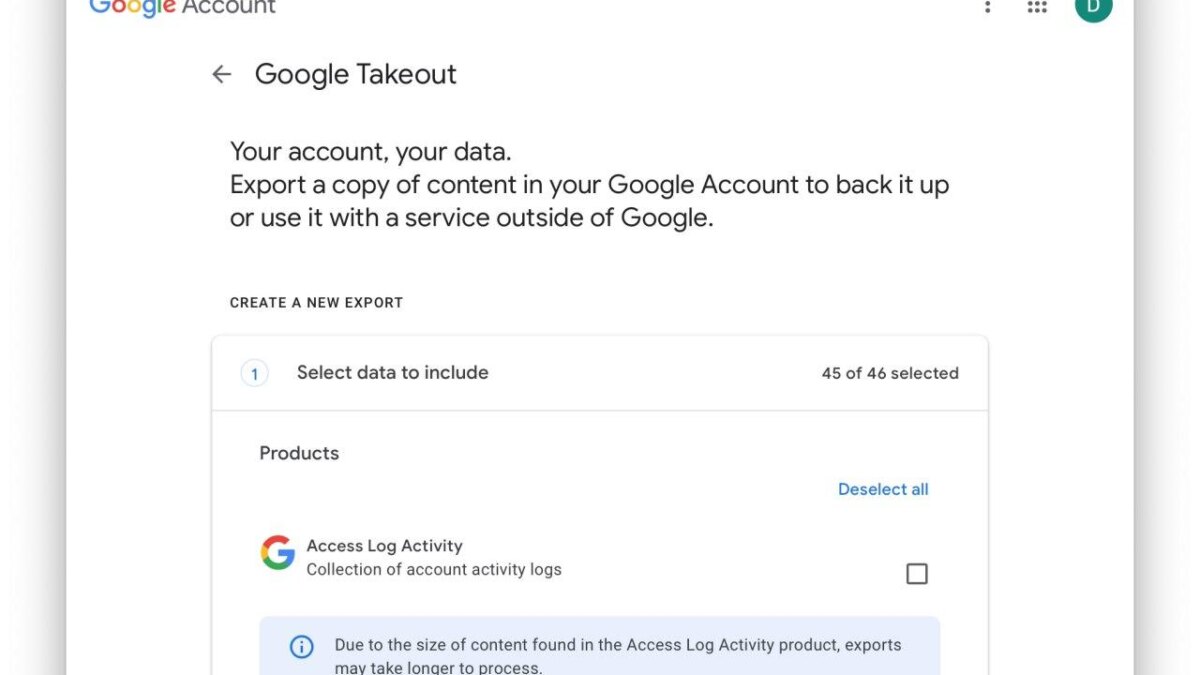Click the Google Account logo
This screenshot has height=675, width=1200.
(x=182, y=8)
